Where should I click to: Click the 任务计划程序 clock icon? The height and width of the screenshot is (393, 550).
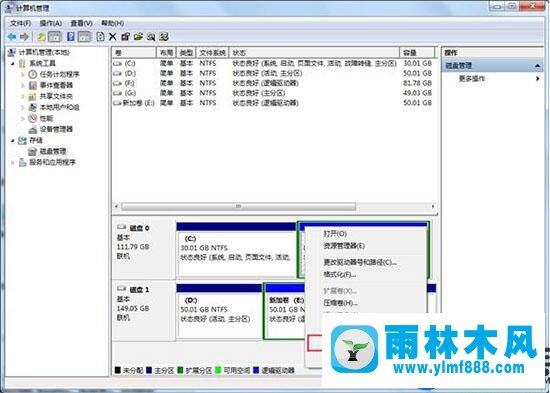33,74
